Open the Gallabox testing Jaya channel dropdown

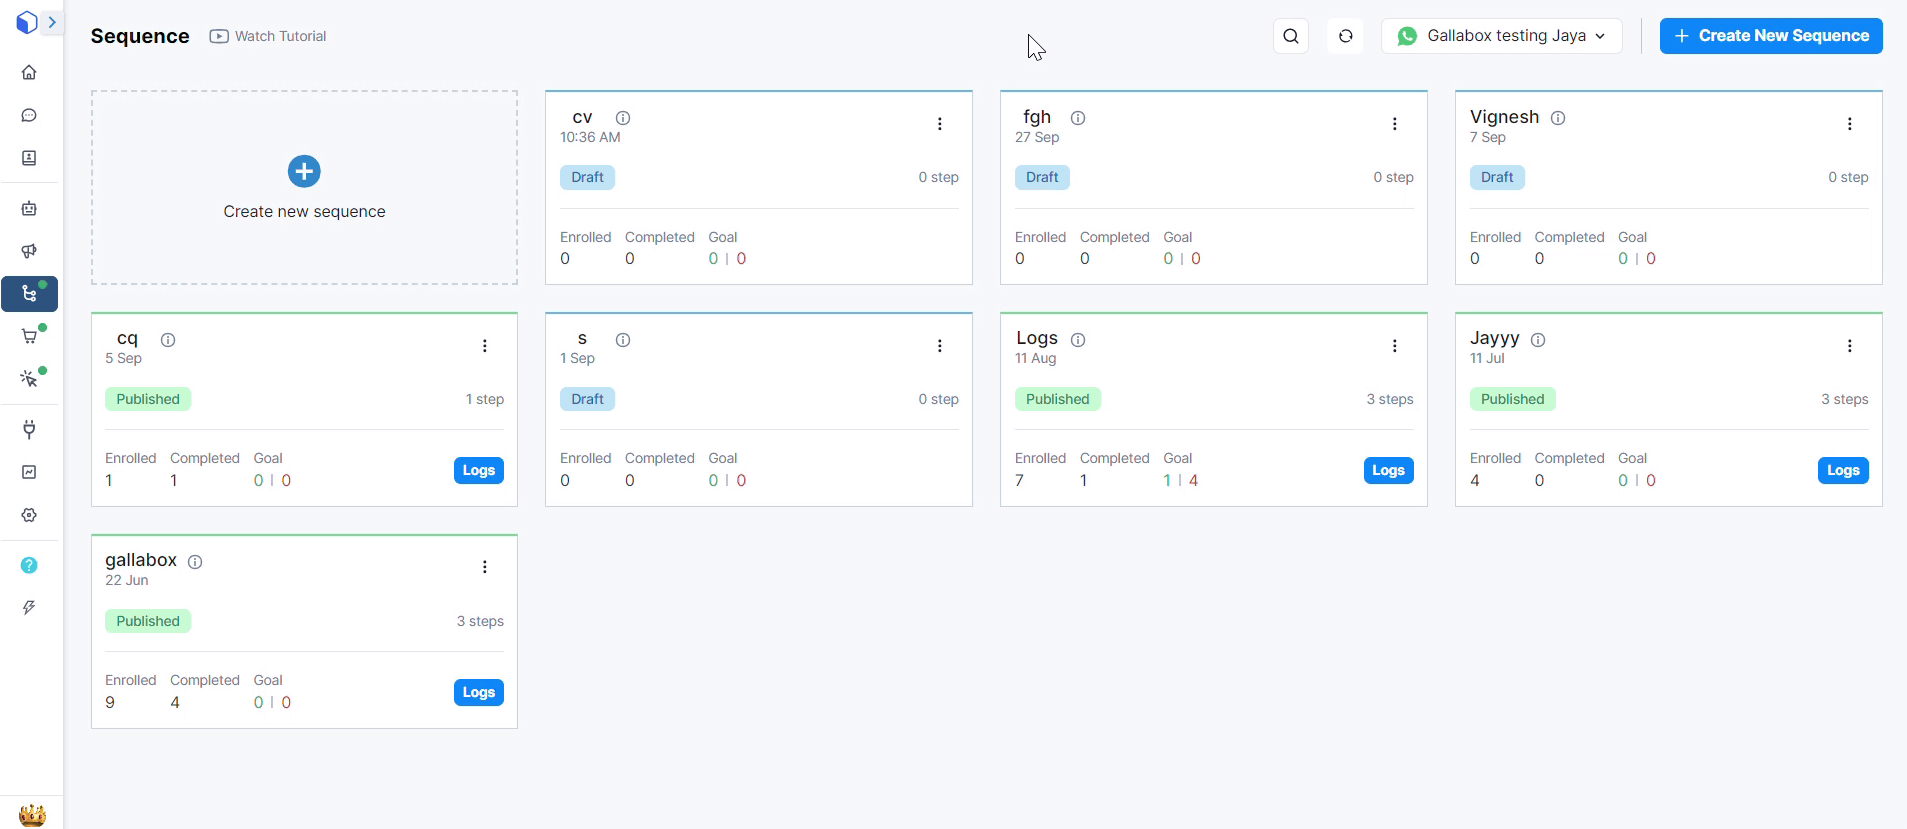coord(1501,36)
